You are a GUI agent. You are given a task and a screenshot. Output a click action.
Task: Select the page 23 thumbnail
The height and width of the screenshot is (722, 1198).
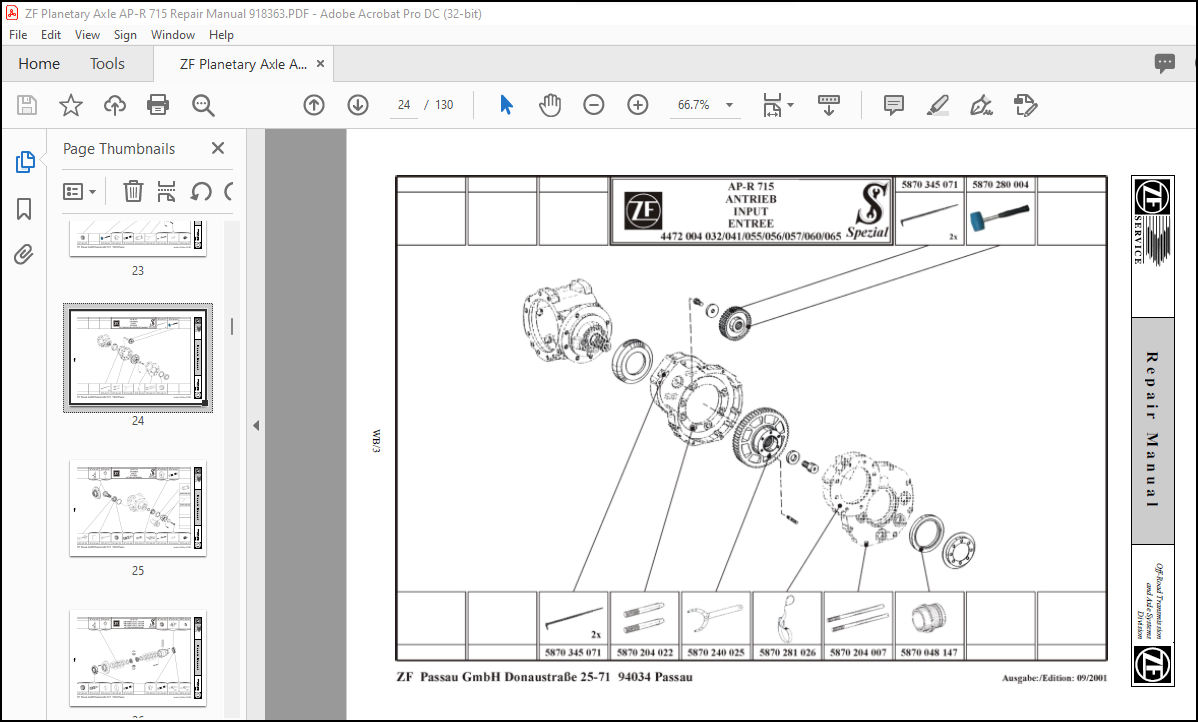138,239
